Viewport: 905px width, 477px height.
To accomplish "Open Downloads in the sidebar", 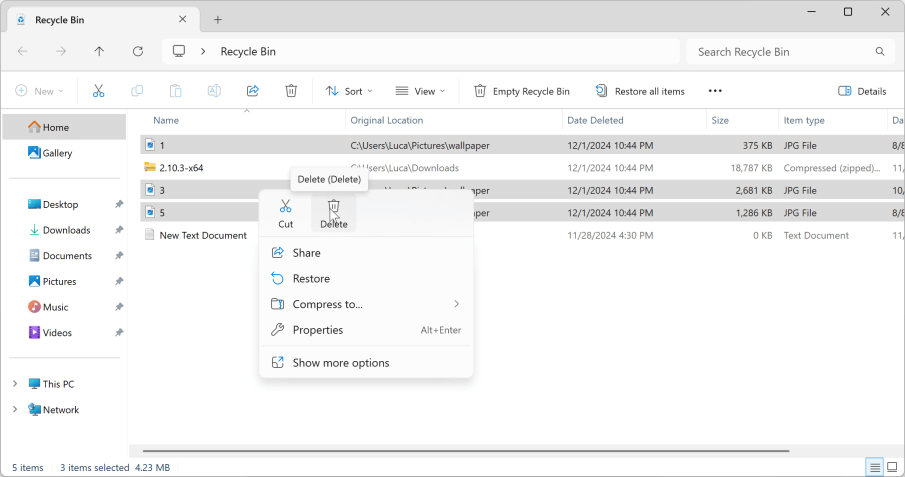I will coord(66,230).
